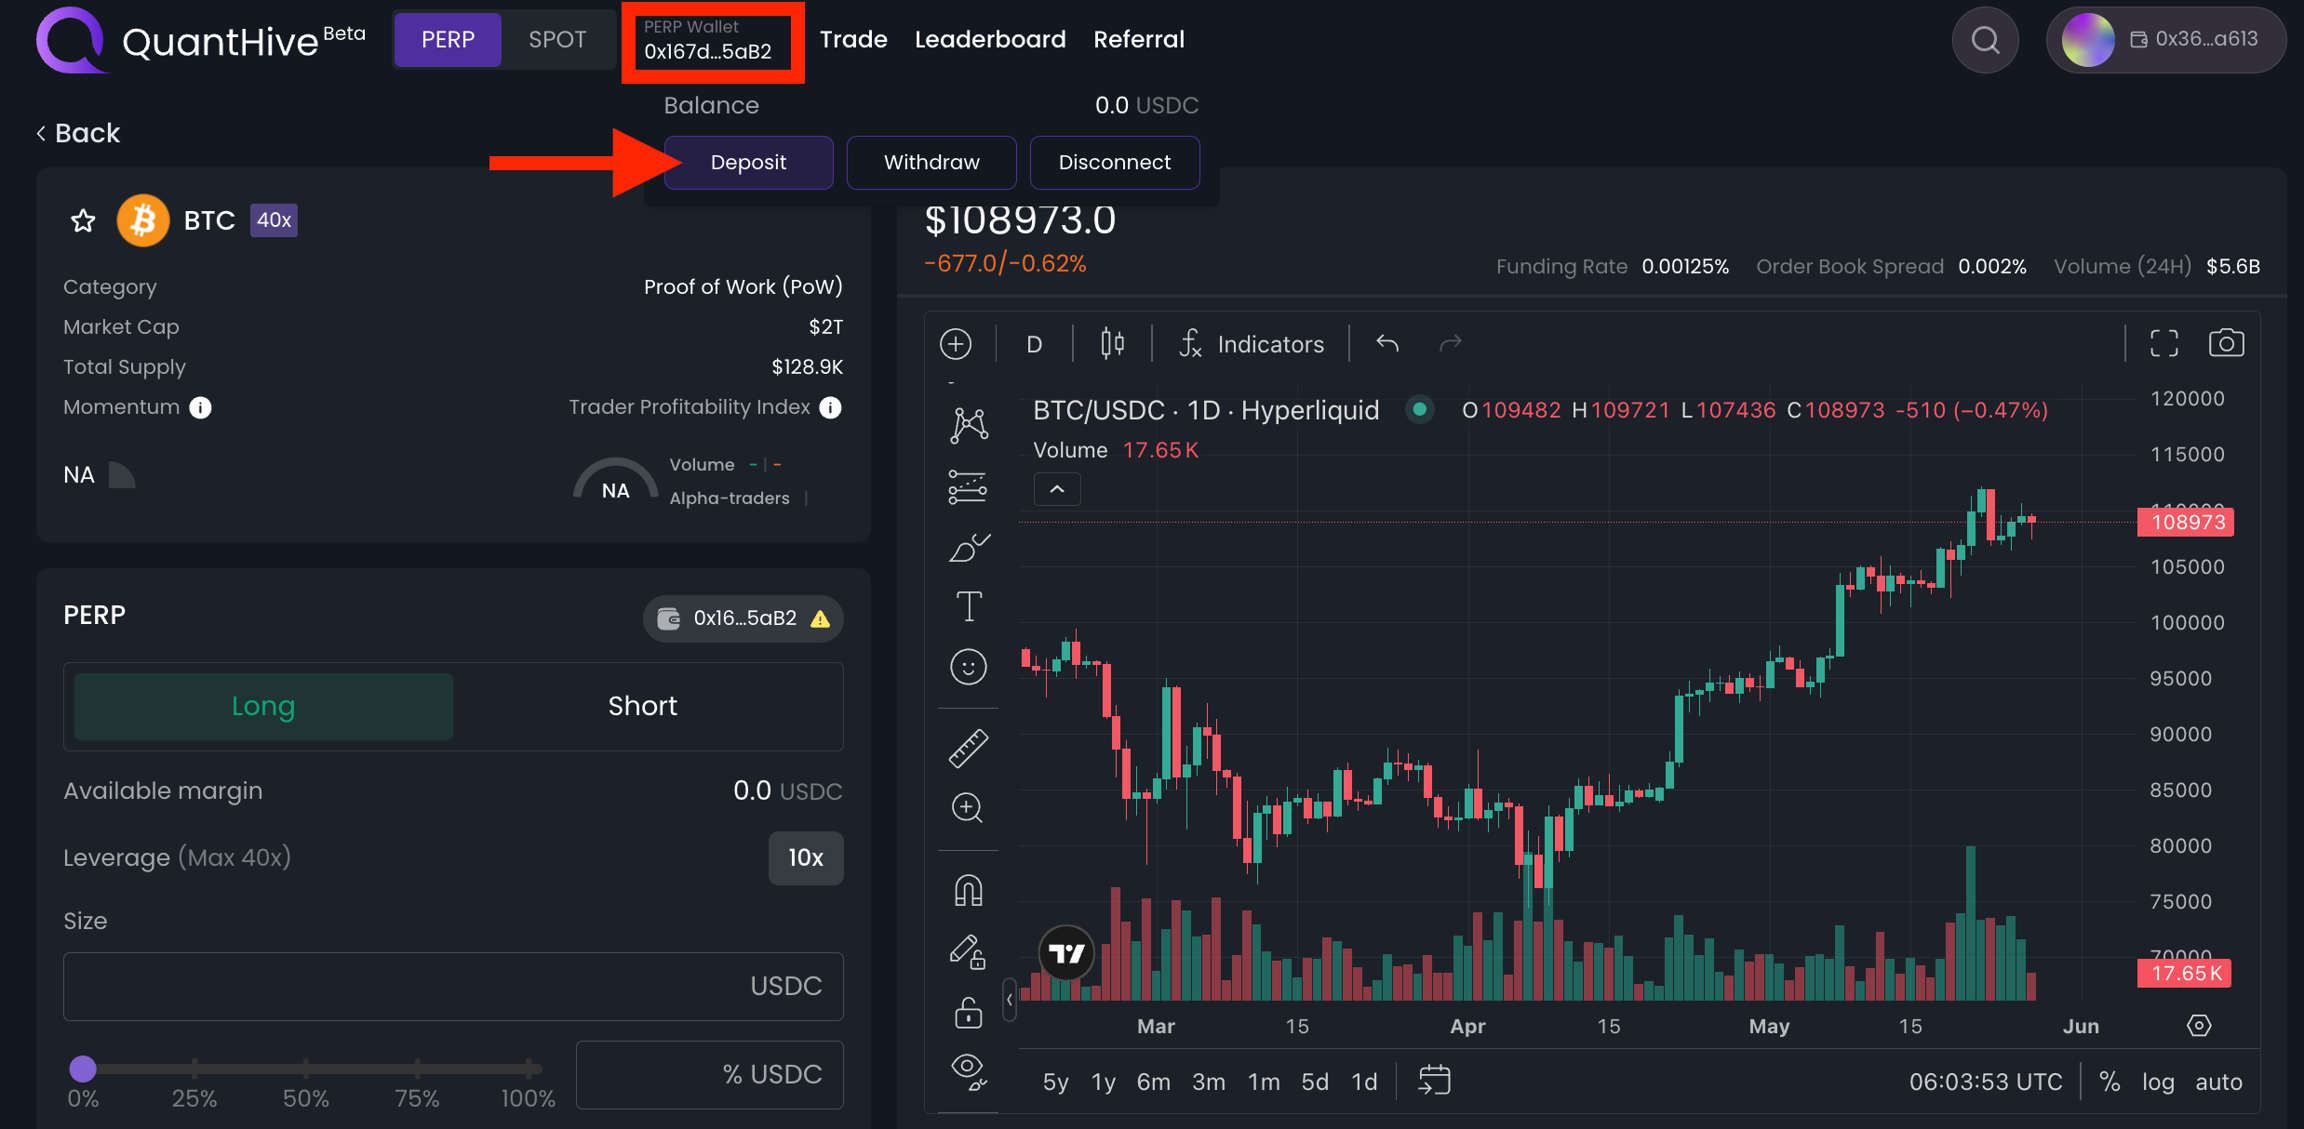Open the 10x leverage selector
Viewport: 2304px width, 1129px height.
[x=805, y=858]
